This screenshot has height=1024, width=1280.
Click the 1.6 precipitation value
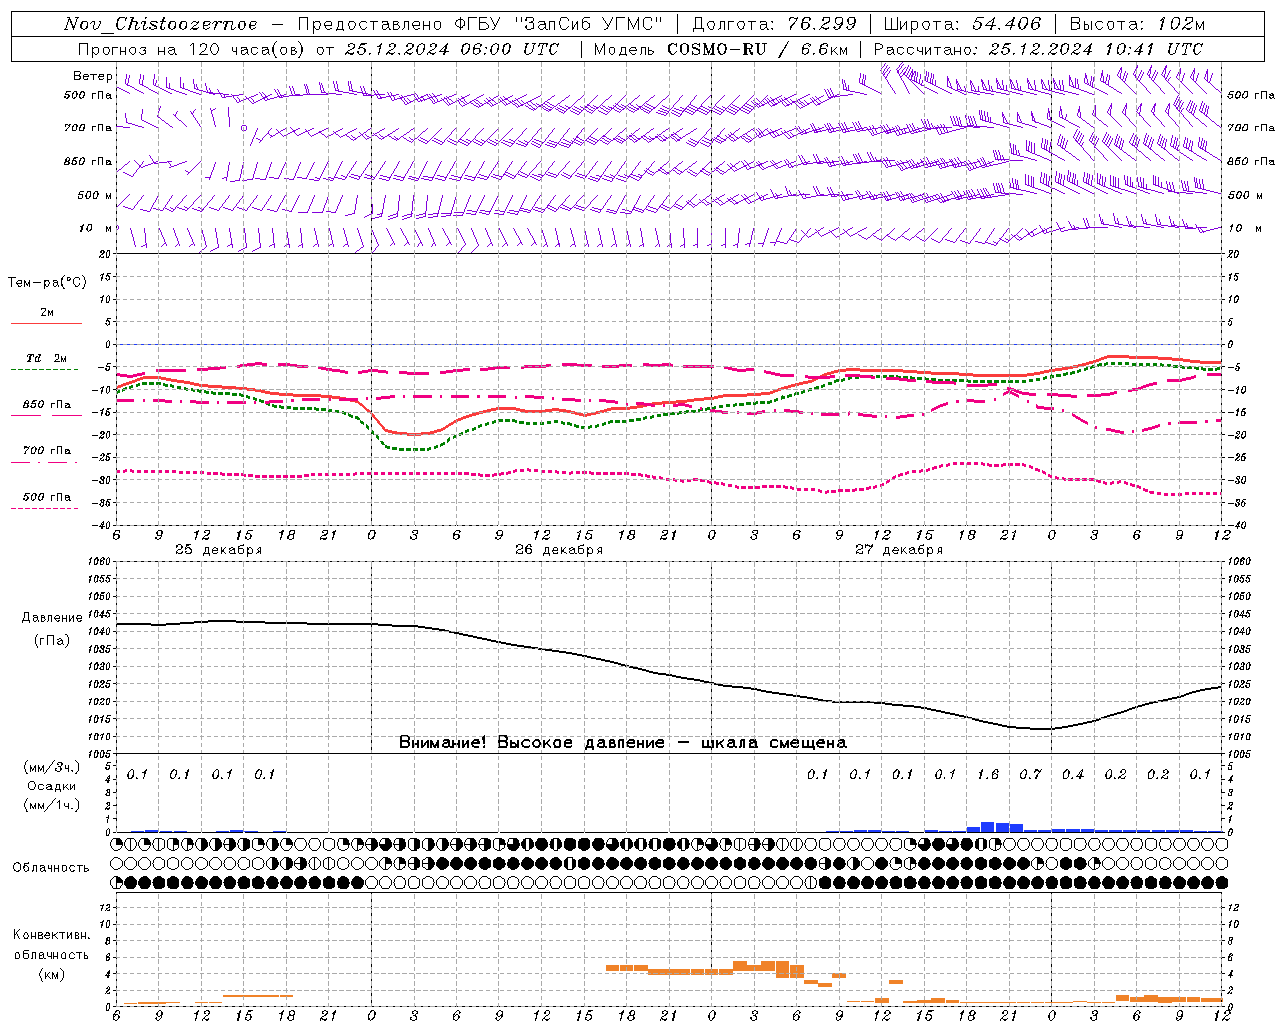click(988, 774)
